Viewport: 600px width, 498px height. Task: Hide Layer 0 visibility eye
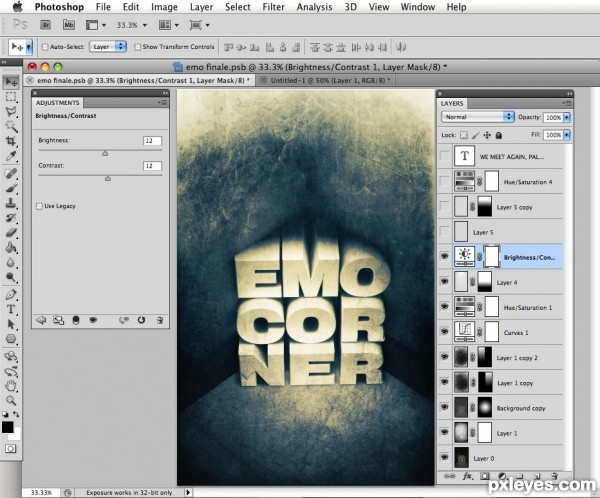(x=444, y=457)
